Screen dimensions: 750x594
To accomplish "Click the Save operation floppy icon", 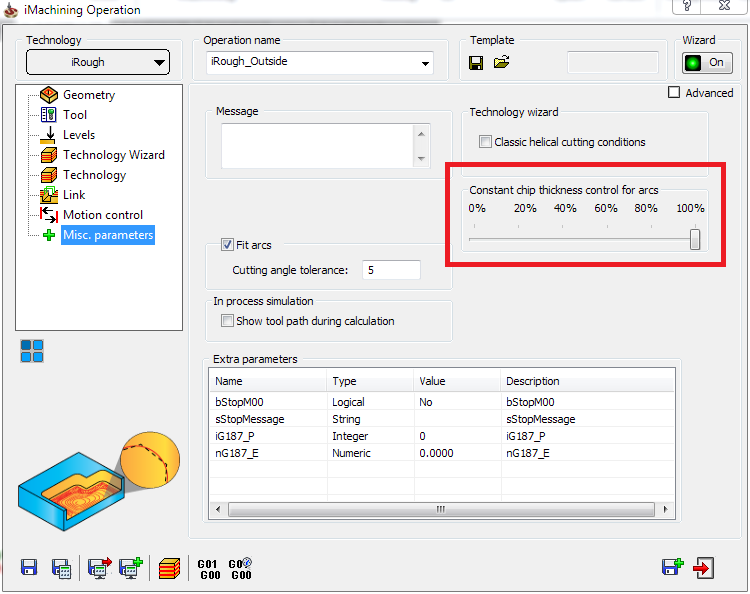I will (29, 568).
